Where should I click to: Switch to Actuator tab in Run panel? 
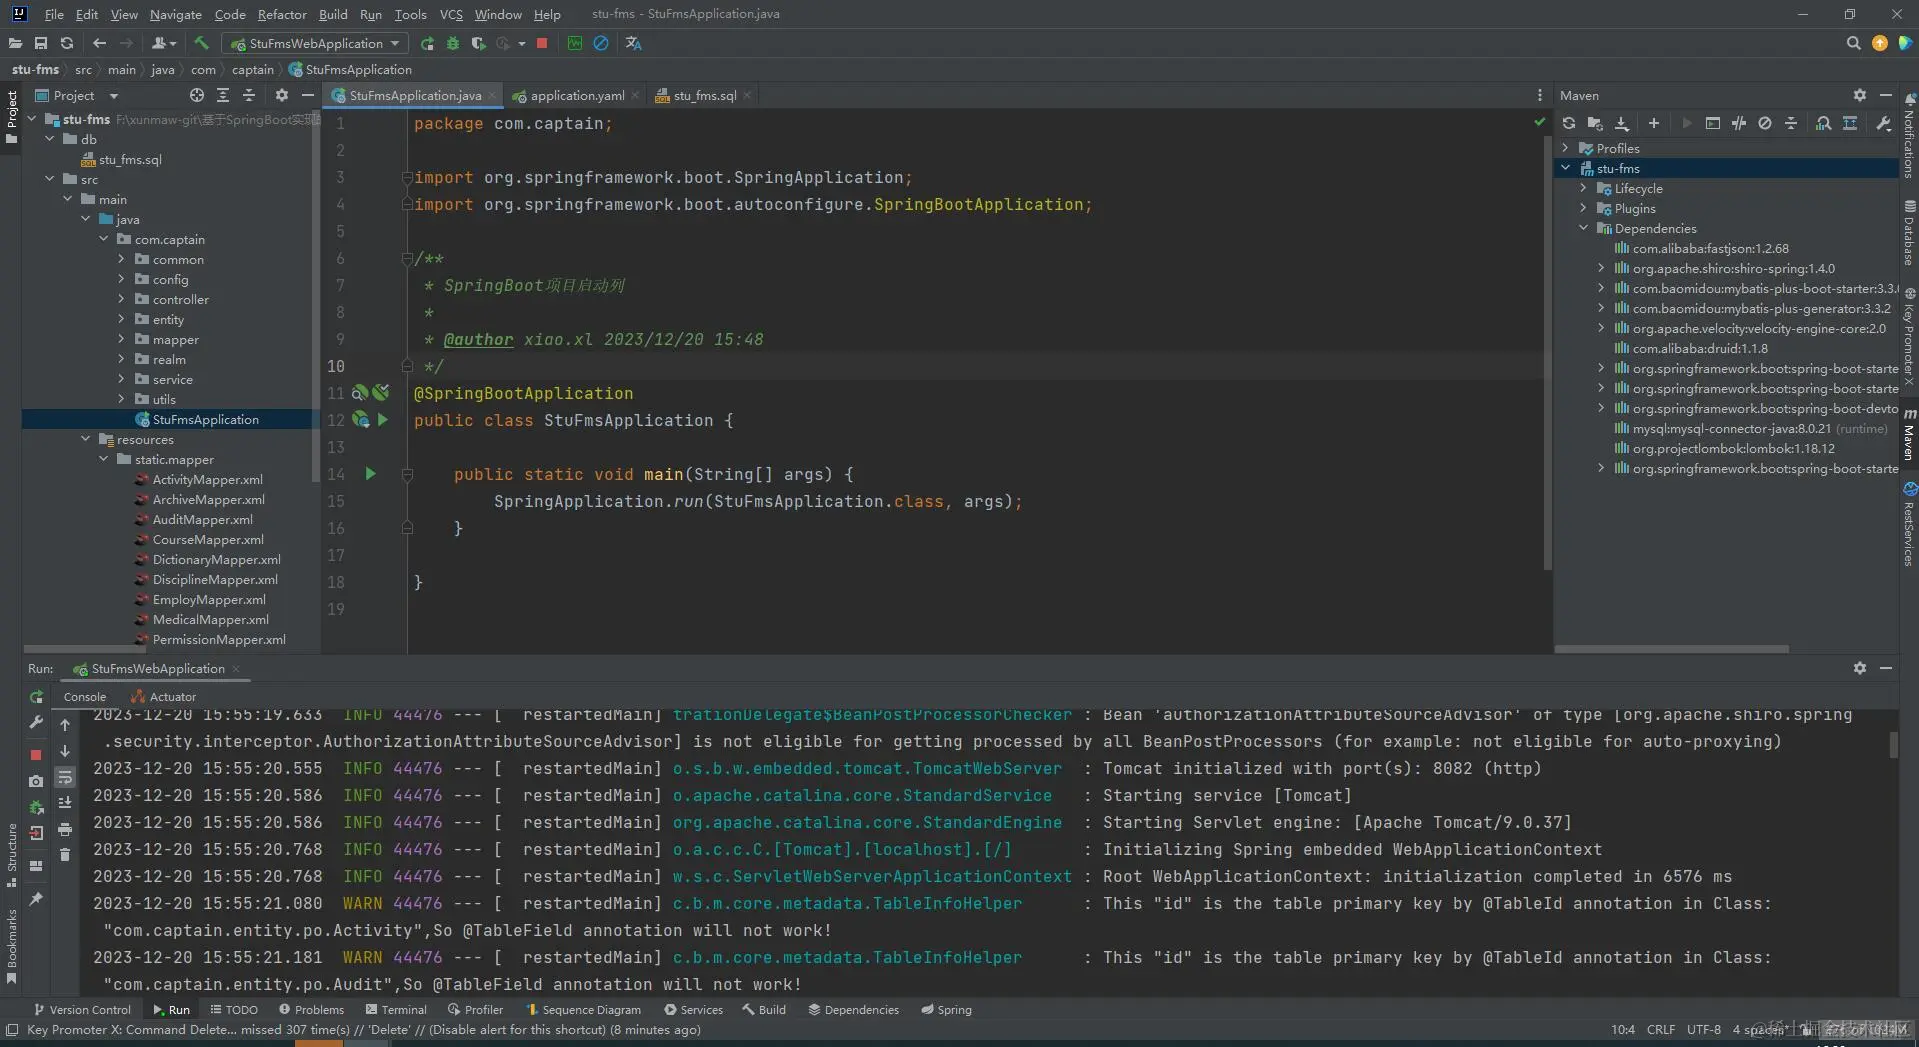click(x=164, y=697)
